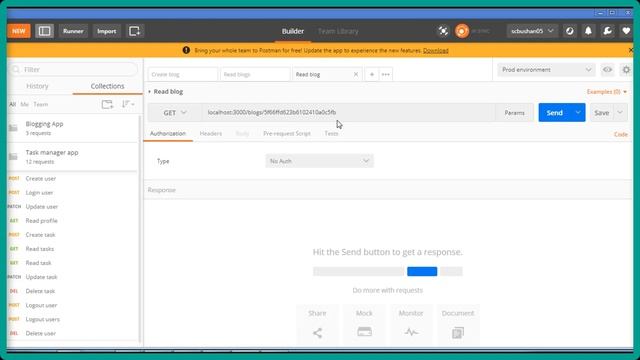
Task: Click the orange sync status icon
Action: tap(462, 31)
